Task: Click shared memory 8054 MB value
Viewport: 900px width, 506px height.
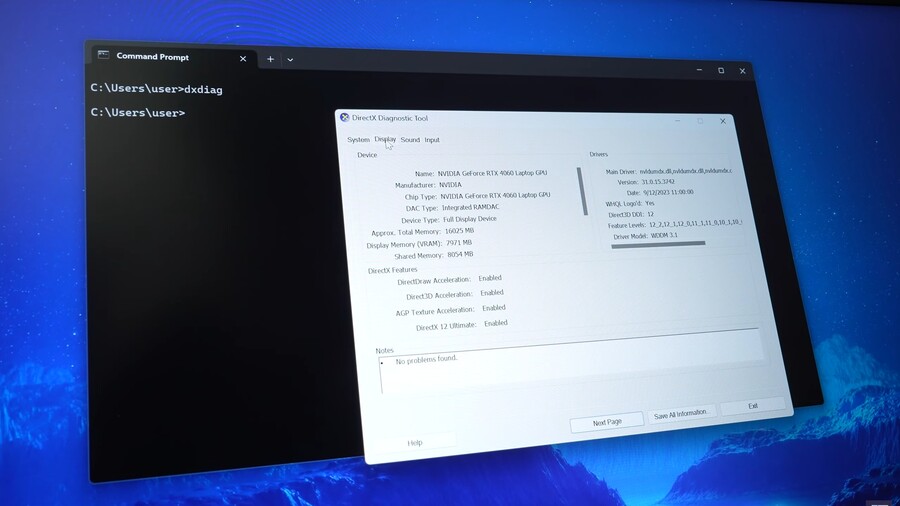Action: click(460, 255)
